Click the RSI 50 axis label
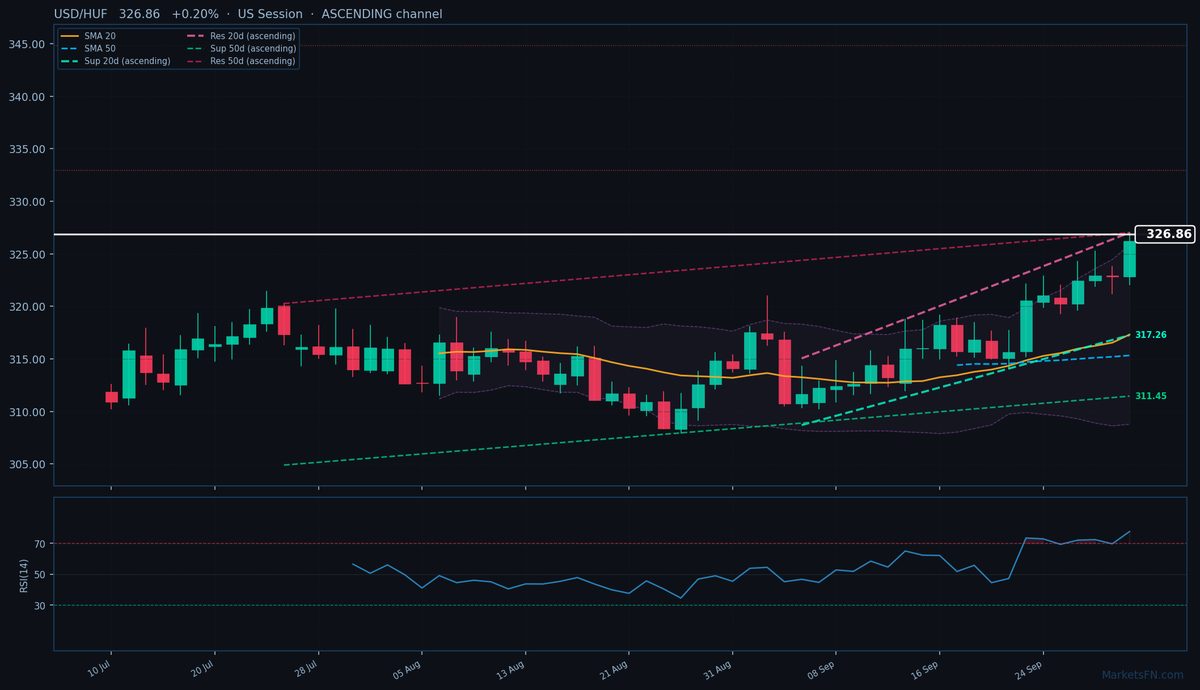Viewport: 1200px width, 690px height. (x=41, y=575)
